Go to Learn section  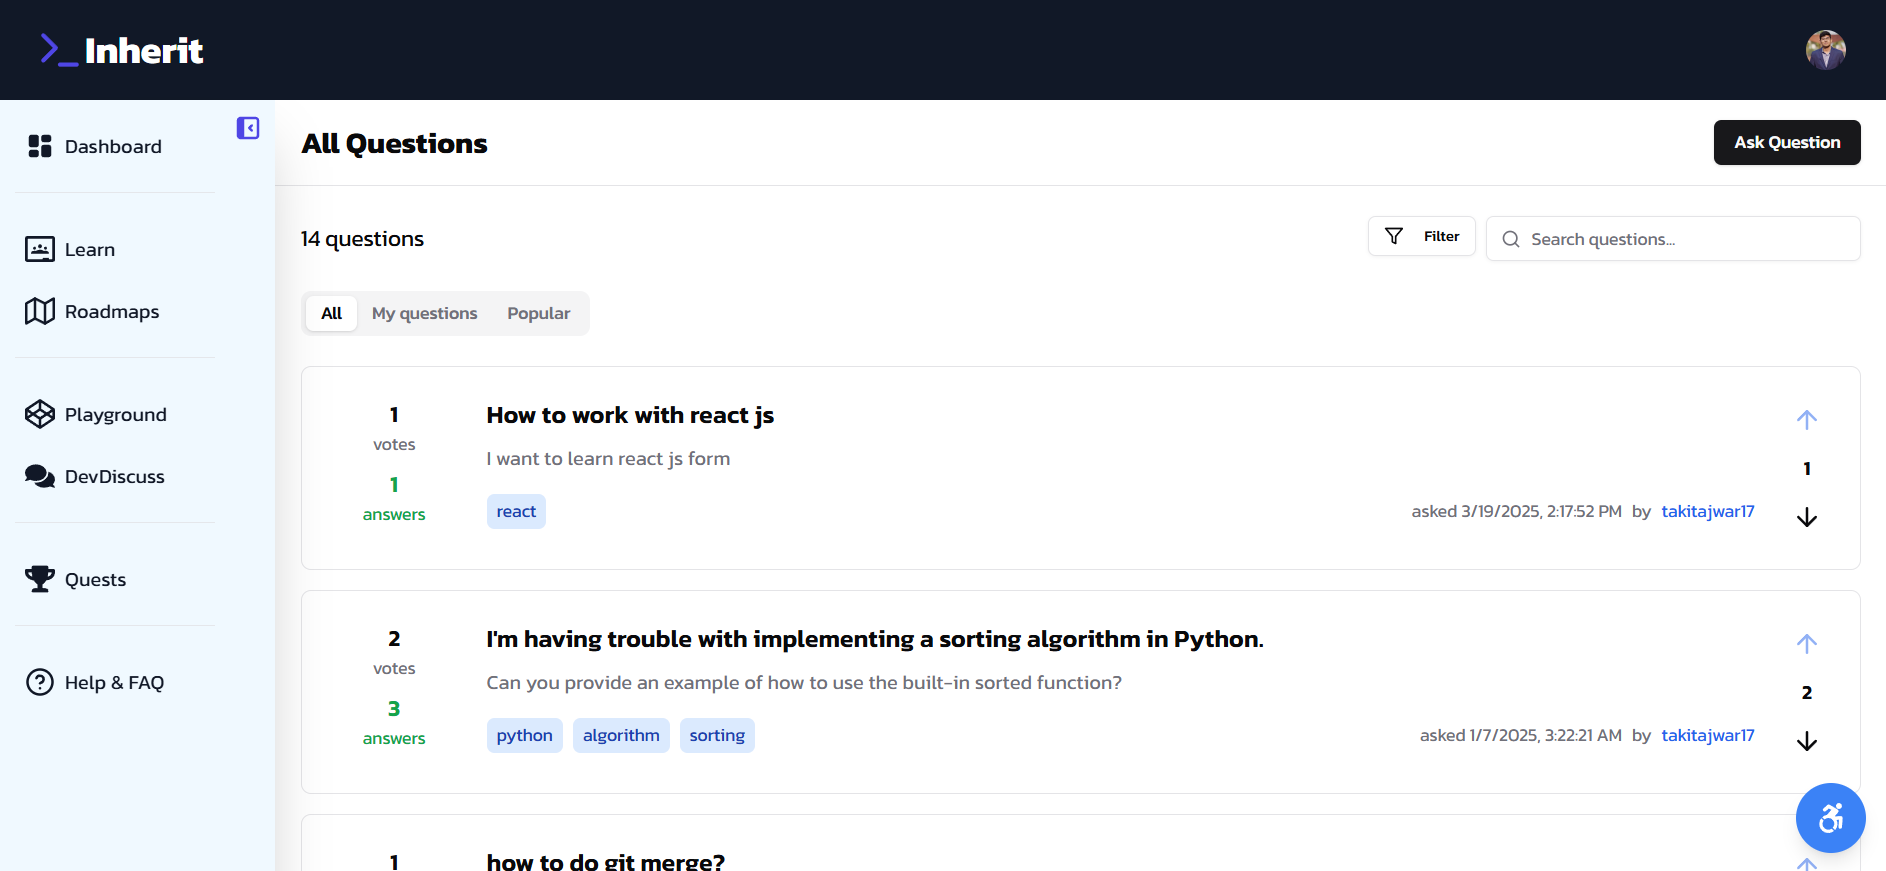click(90, 249)
